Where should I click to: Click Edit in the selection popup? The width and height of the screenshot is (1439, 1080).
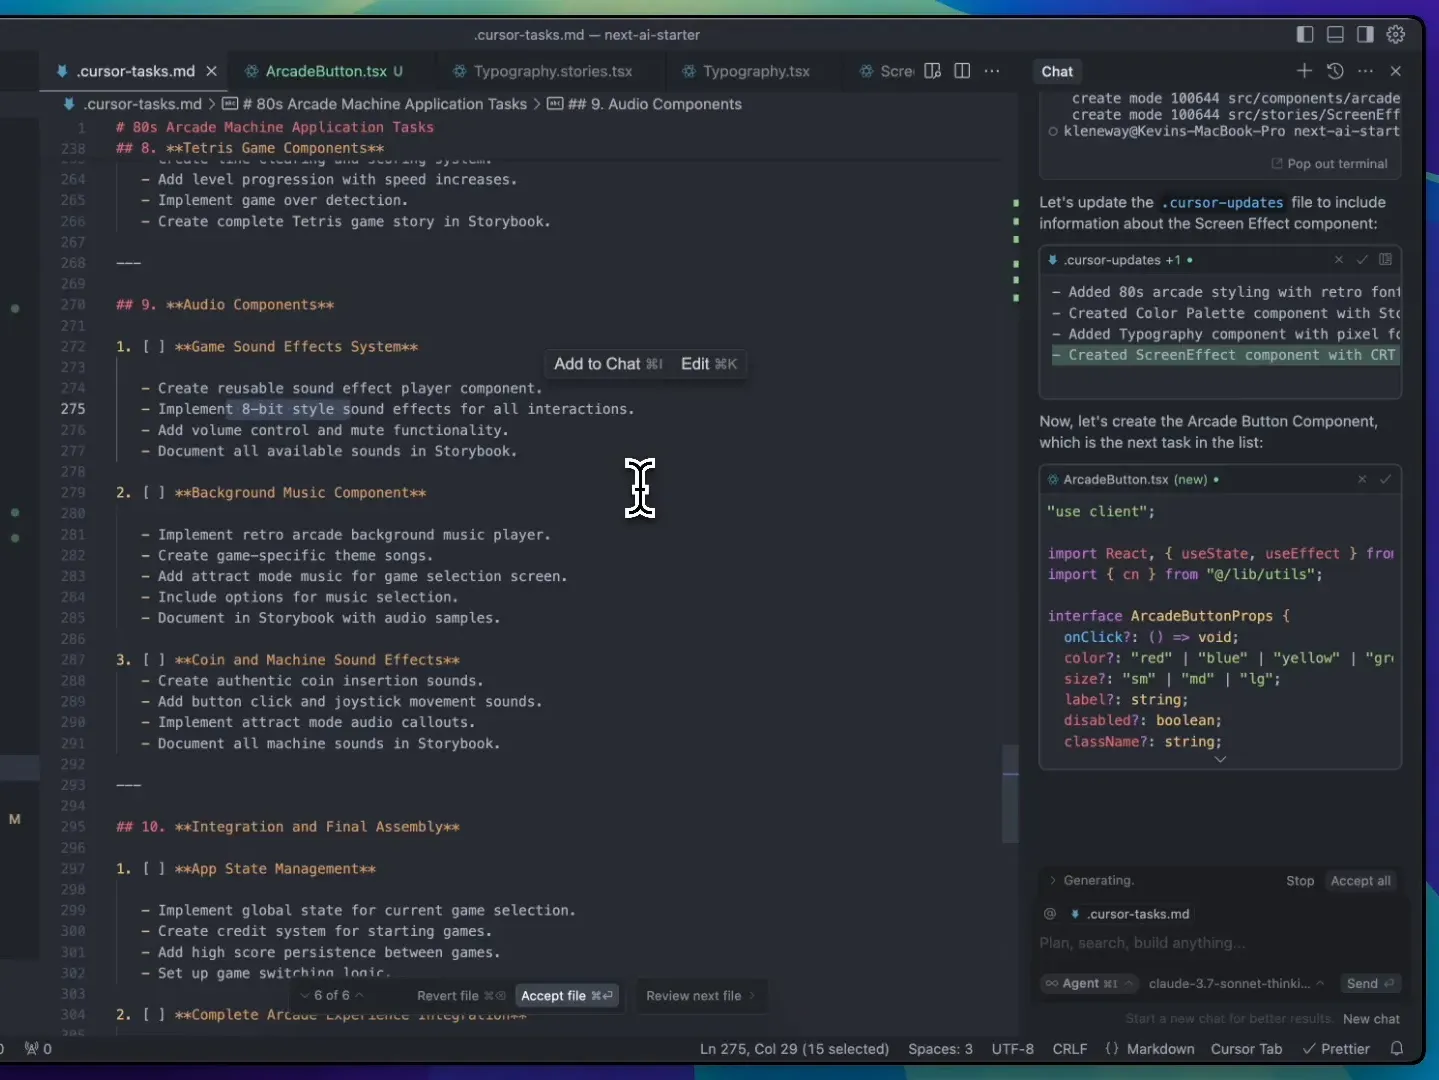pos(709,364)
